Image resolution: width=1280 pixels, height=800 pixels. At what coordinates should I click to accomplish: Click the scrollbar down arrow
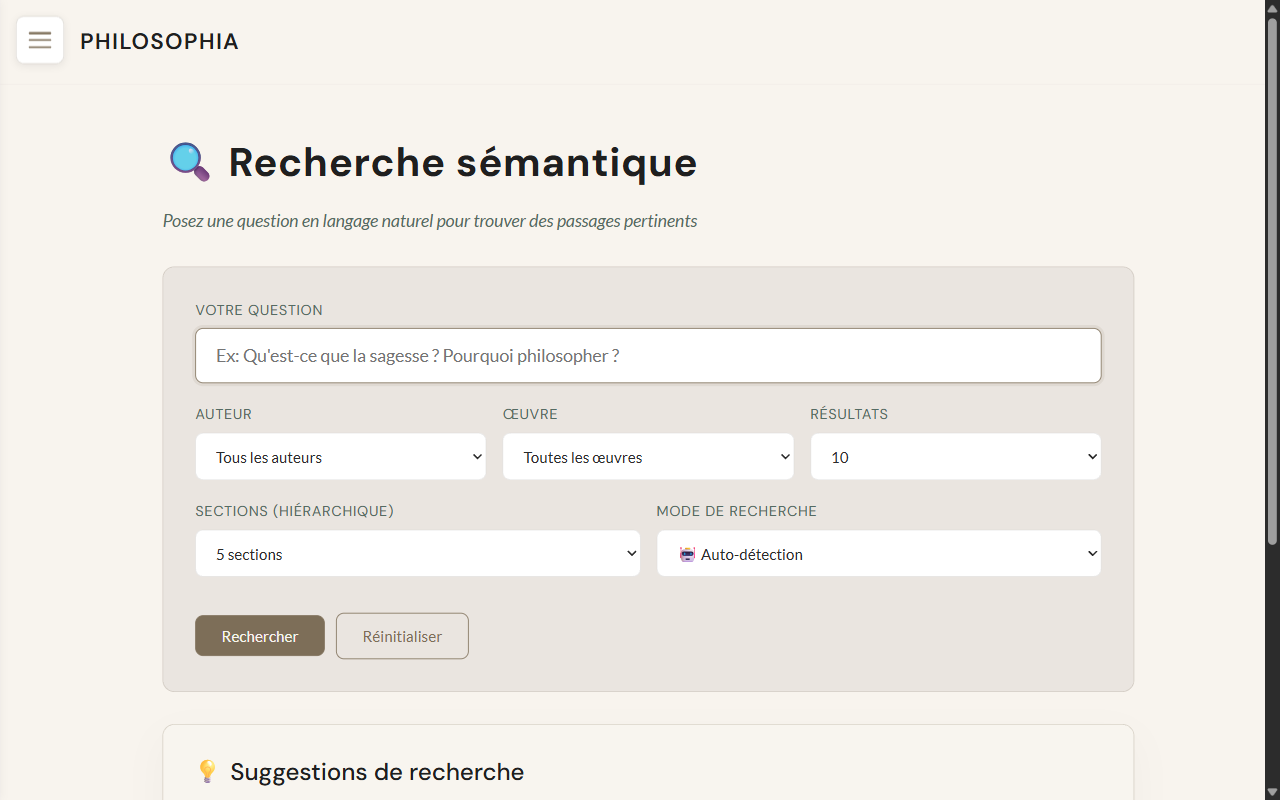tap(1272, 793)
